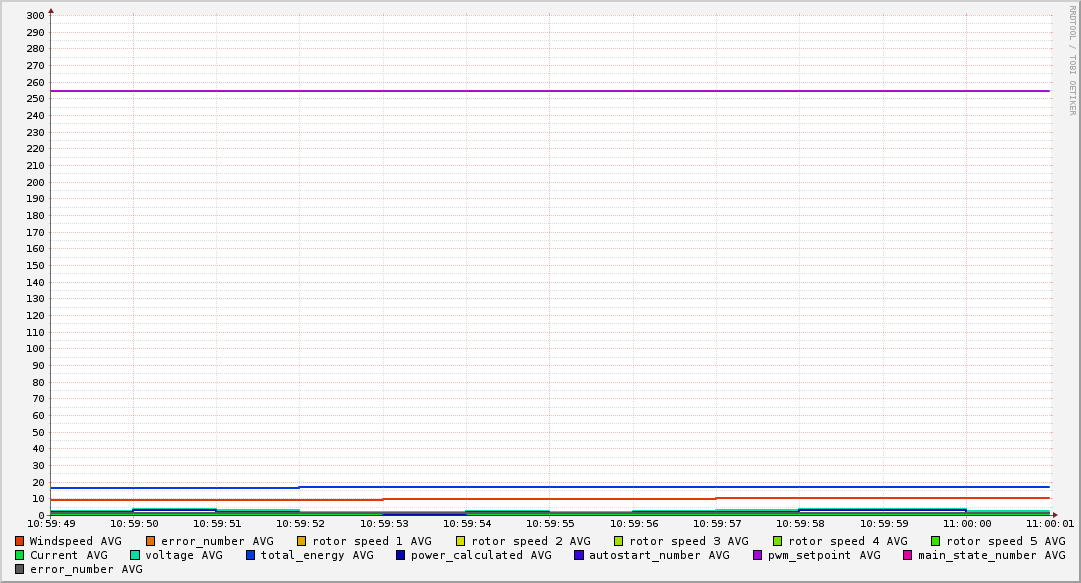
Task: Click the orange error_number AVG legend swatch
Action: tap(151, 541)
